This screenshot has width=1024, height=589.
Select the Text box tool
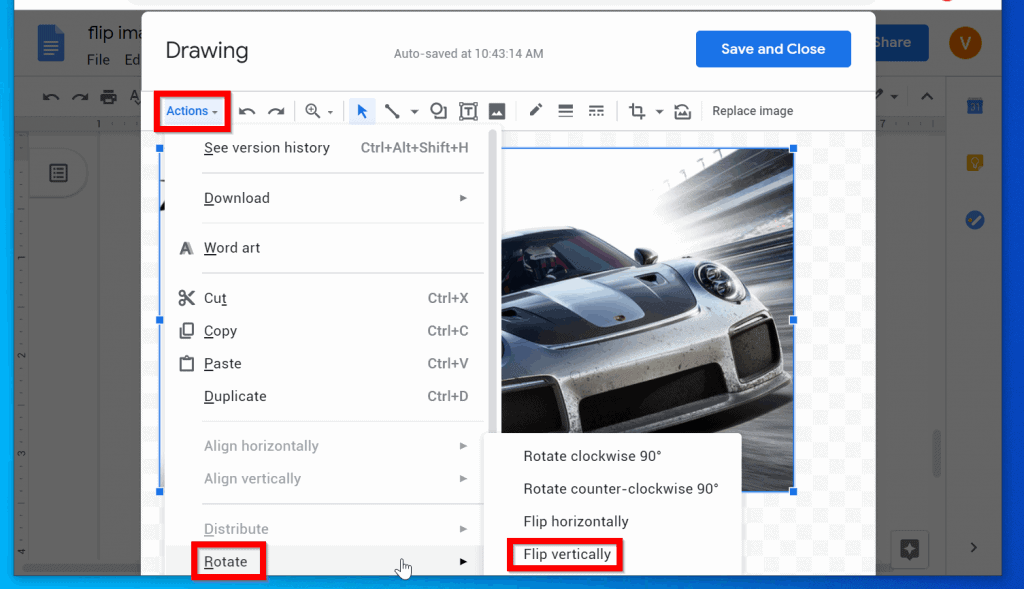[468, 111]
